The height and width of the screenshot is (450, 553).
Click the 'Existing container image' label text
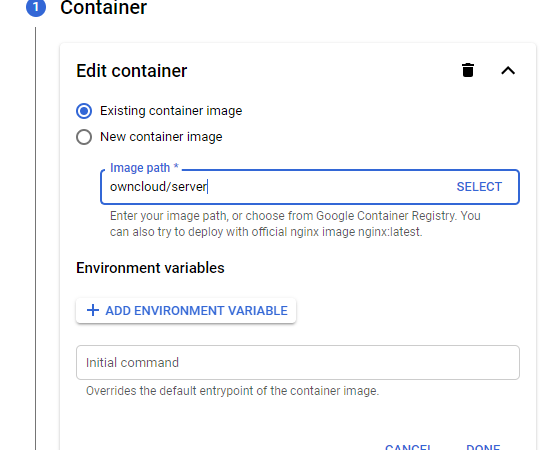171,111
